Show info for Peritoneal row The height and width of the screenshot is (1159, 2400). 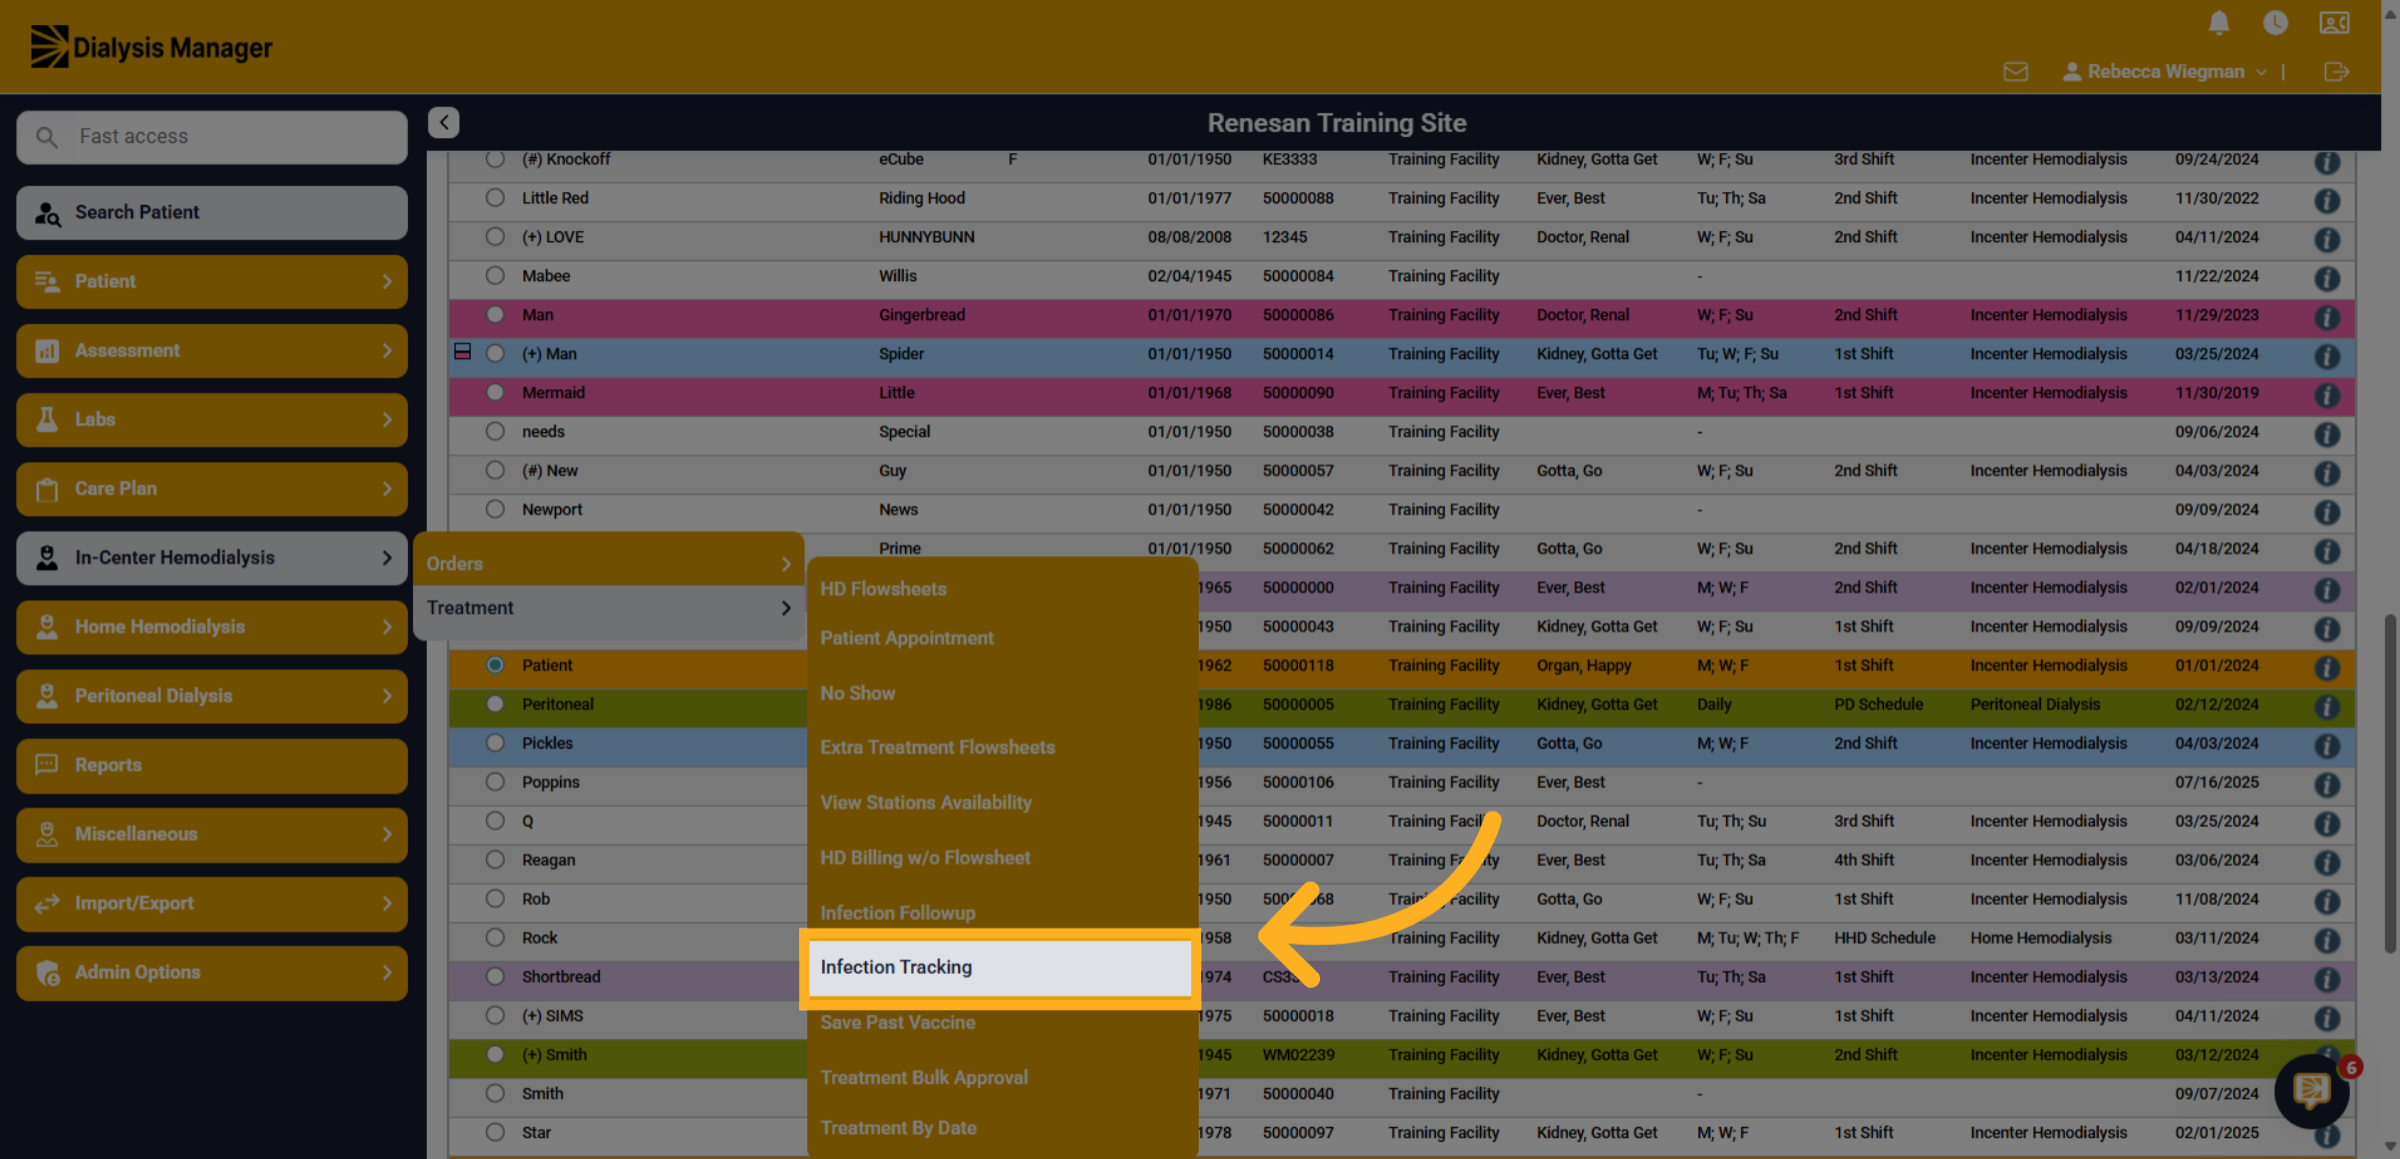2327,706
